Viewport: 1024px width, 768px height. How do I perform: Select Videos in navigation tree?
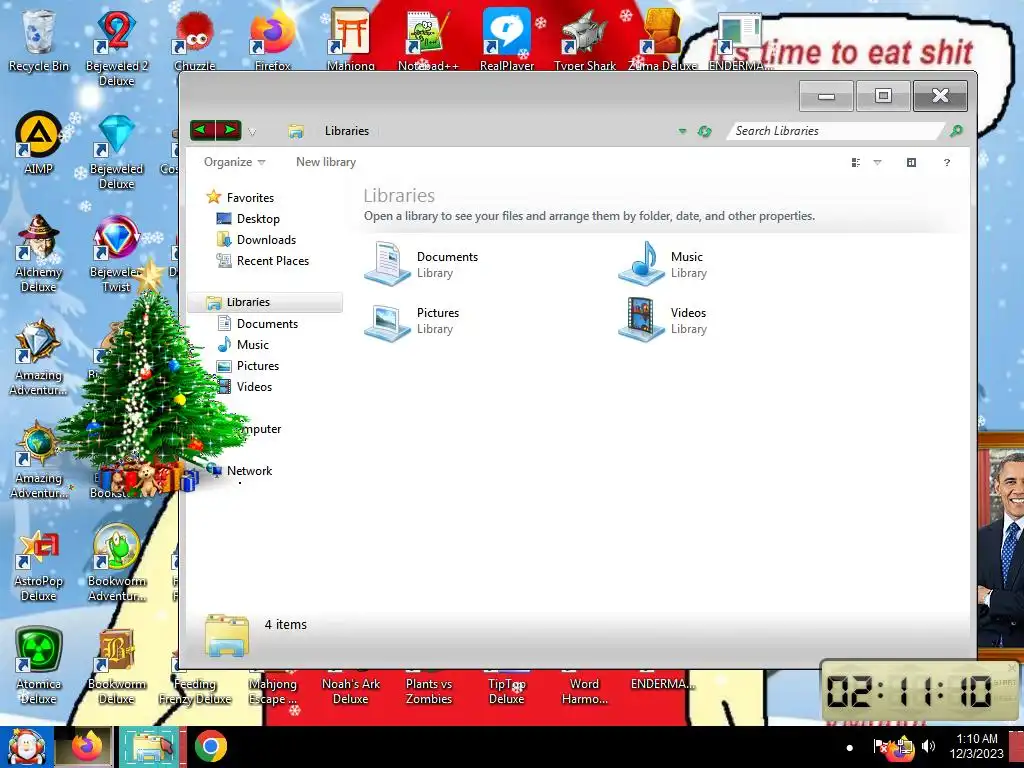[244, 387]
